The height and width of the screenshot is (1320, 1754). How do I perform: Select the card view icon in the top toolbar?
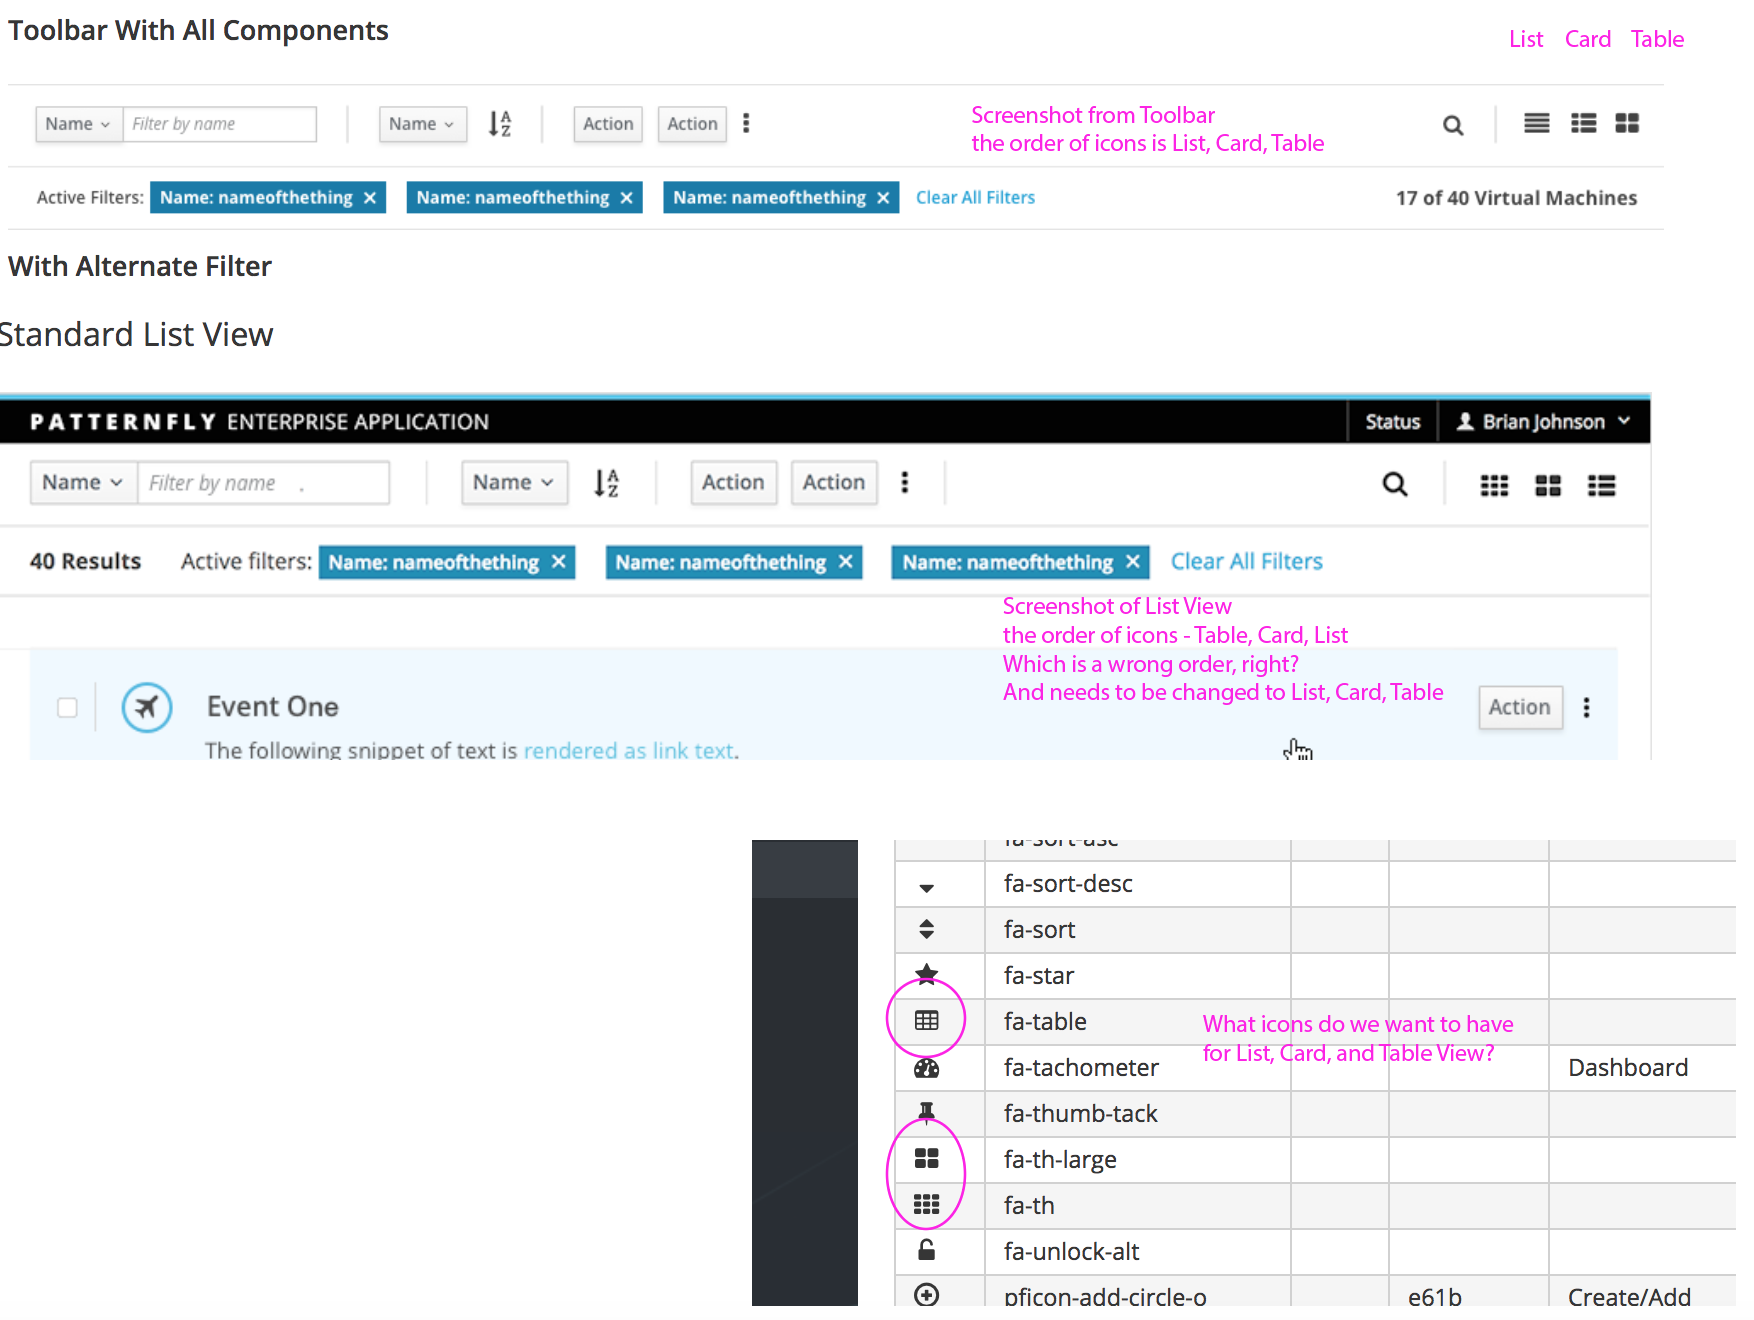pyautogui.click(x=1584, y=123)
